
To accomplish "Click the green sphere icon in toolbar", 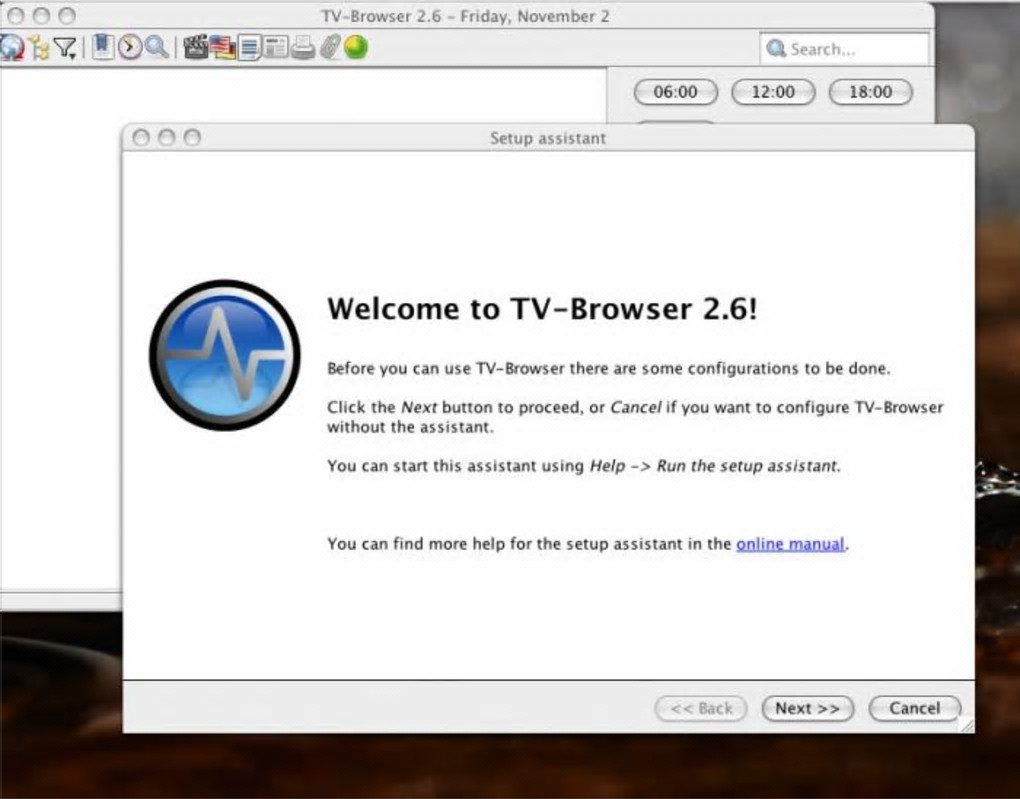I will tap(356, 47).
